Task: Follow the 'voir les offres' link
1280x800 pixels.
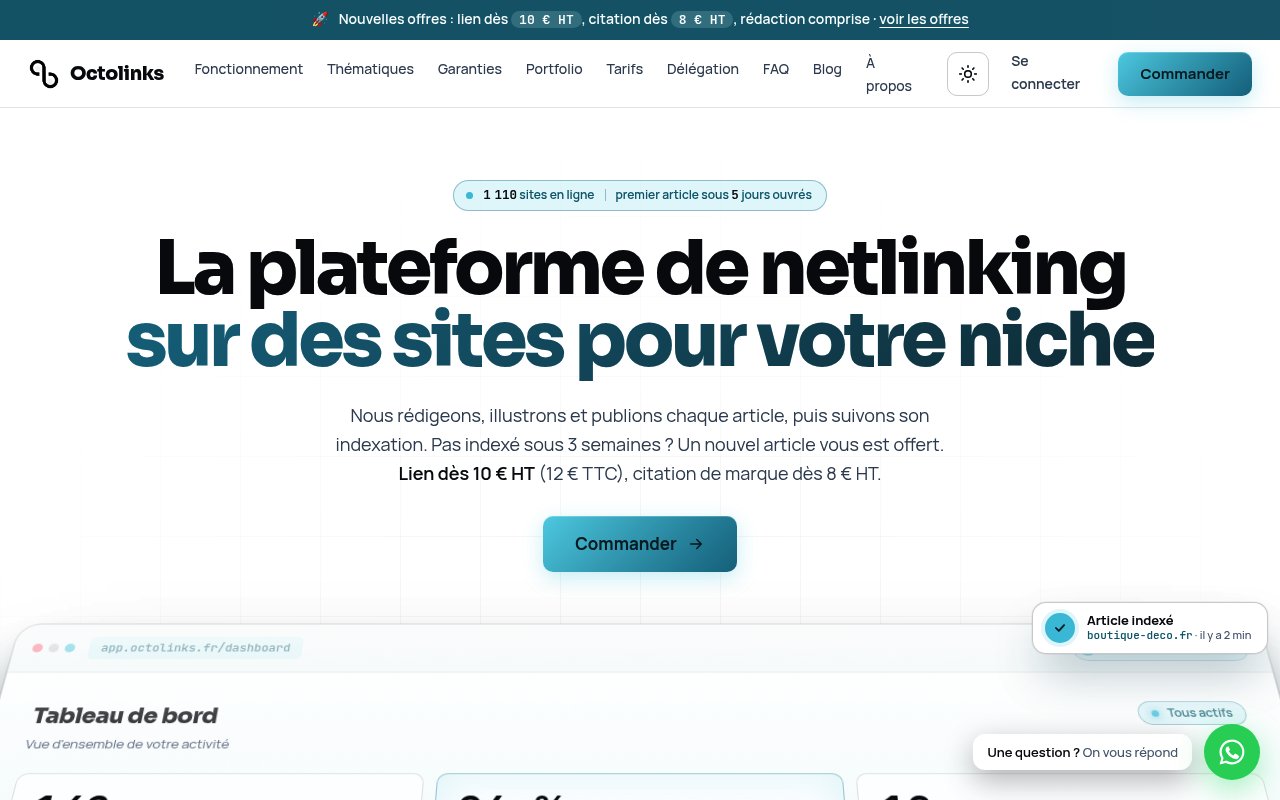Action: 924,19
